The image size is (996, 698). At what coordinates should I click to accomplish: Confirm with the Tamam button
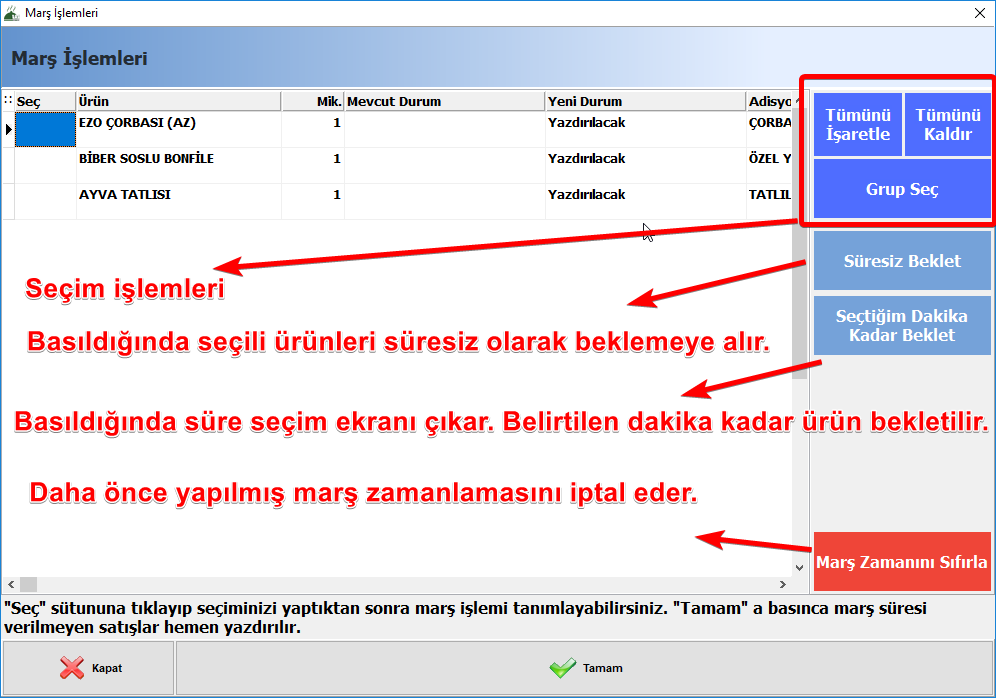pos(584,668)
